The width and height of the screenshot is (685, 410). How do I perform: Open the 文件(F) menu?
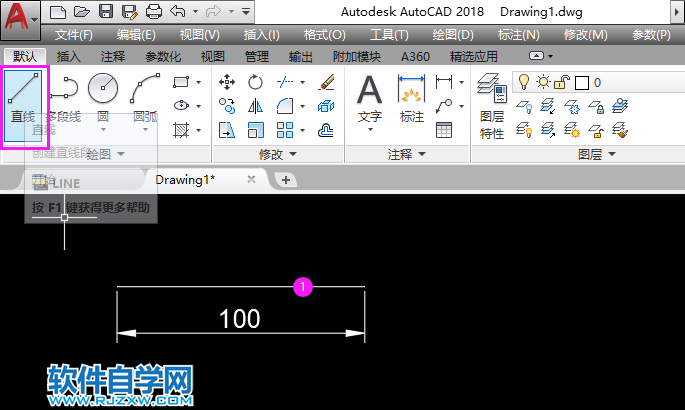(x=73, y=35)
